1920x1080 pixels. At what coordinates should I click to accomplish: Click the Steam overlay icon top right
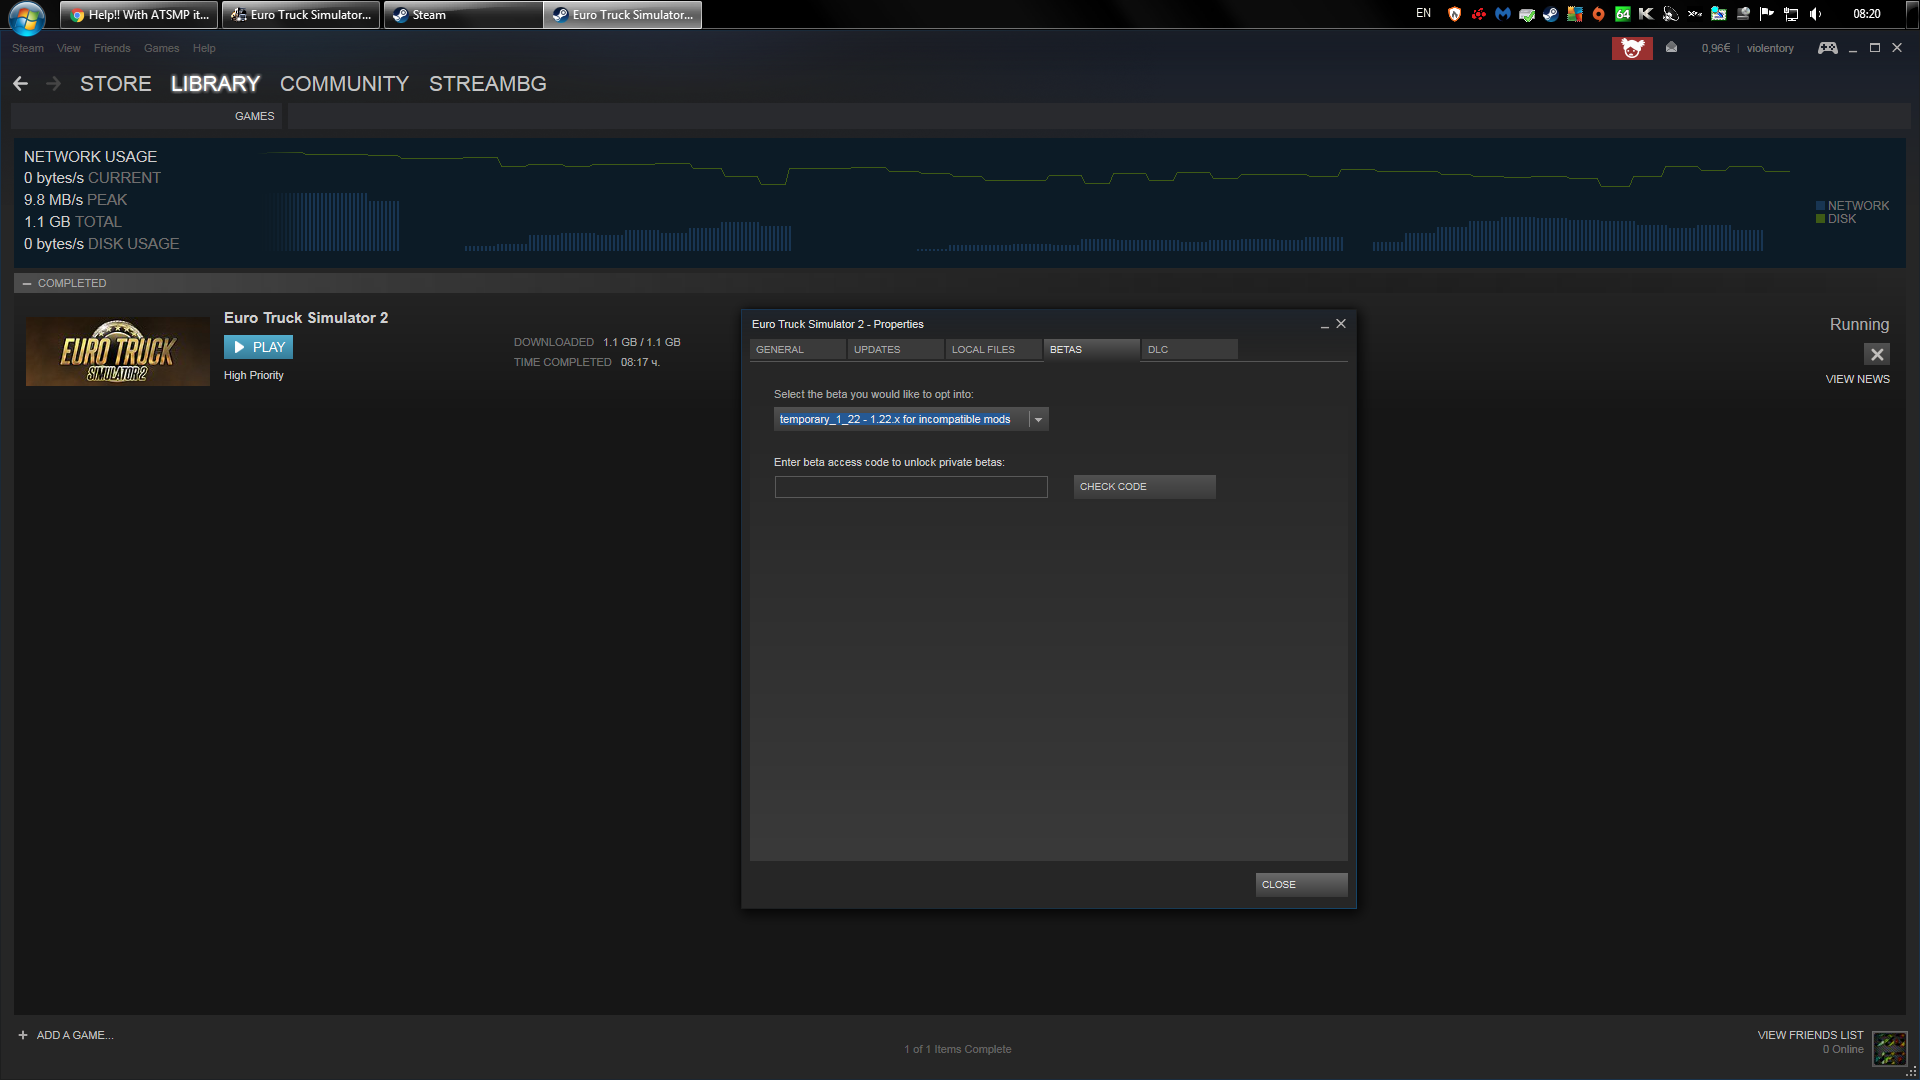[1829, 47]
